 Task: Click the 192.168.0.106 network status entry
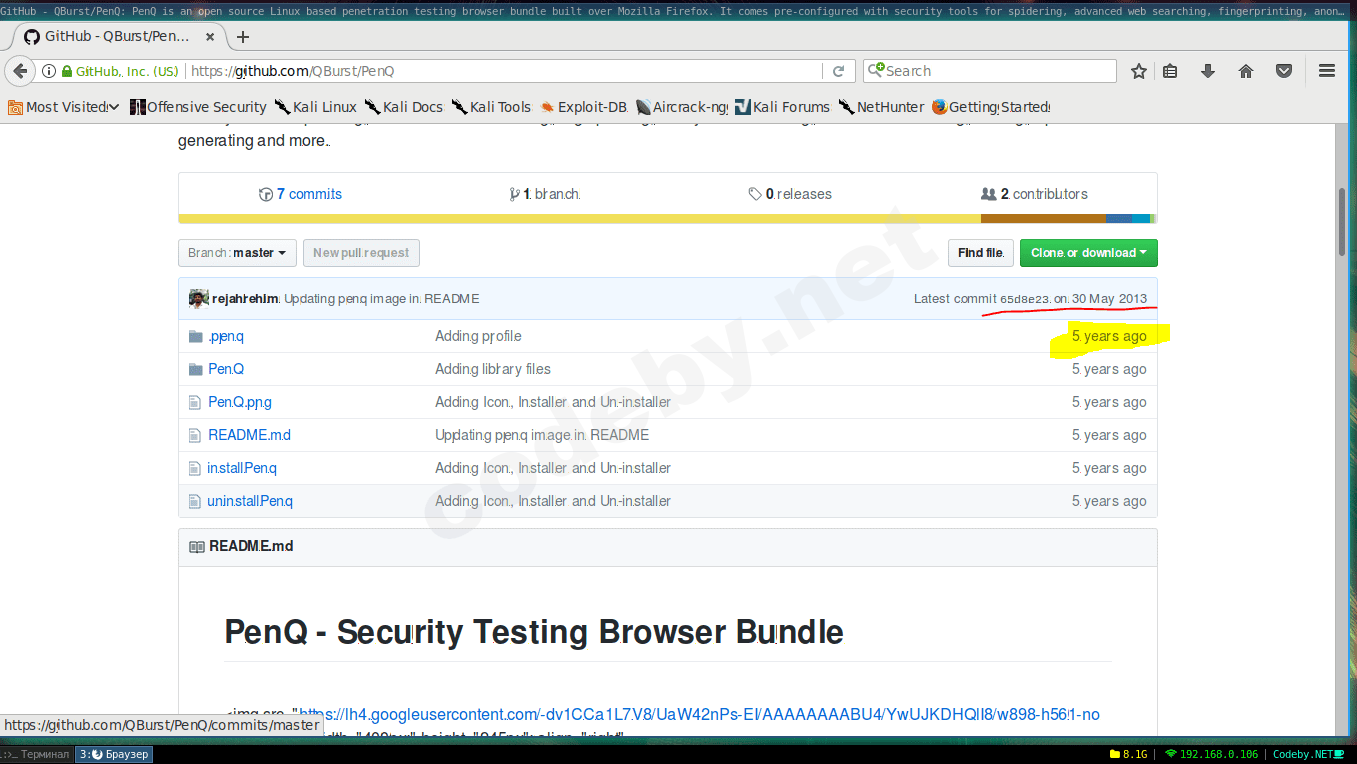click(1212, 754)
